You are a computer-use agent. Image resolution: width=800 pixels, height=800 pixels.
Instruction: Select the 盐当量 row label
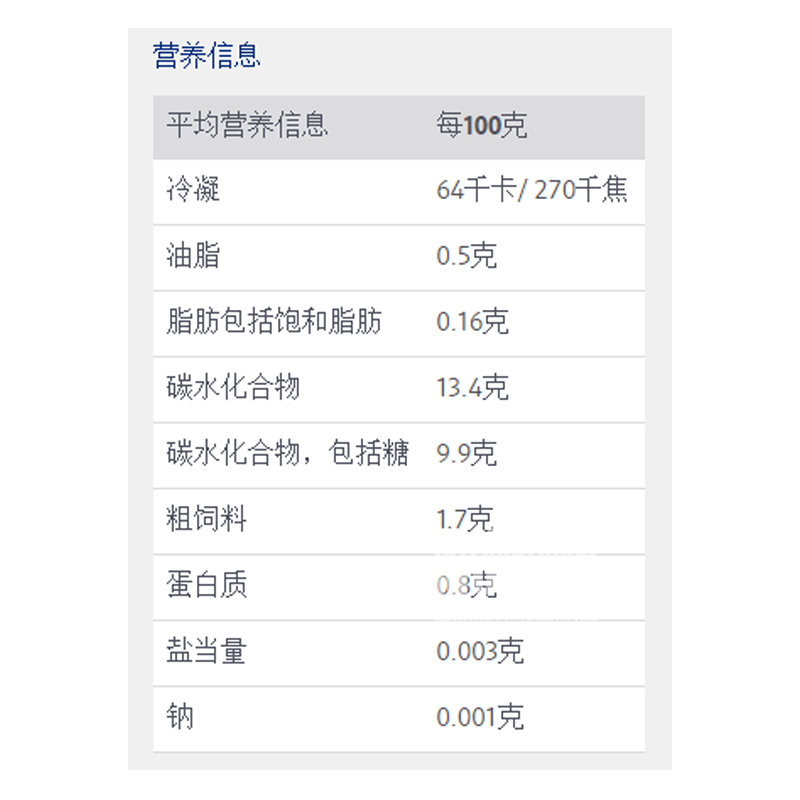[x=206, y=652]
